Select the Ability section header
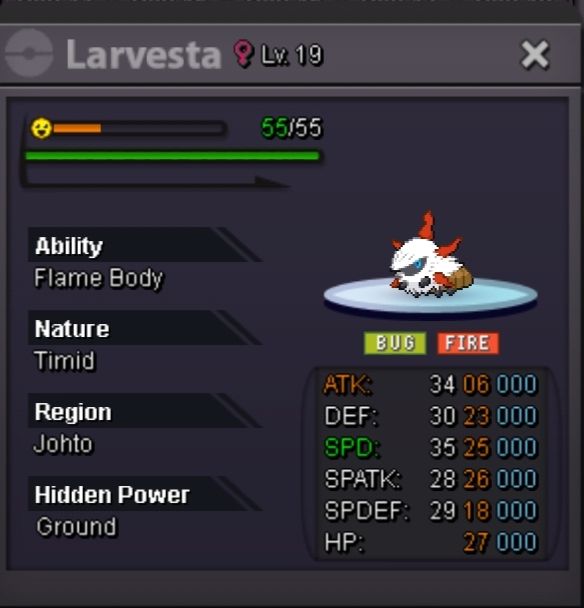584x608 pixels. pyautogui.click(x=144, y=245)
